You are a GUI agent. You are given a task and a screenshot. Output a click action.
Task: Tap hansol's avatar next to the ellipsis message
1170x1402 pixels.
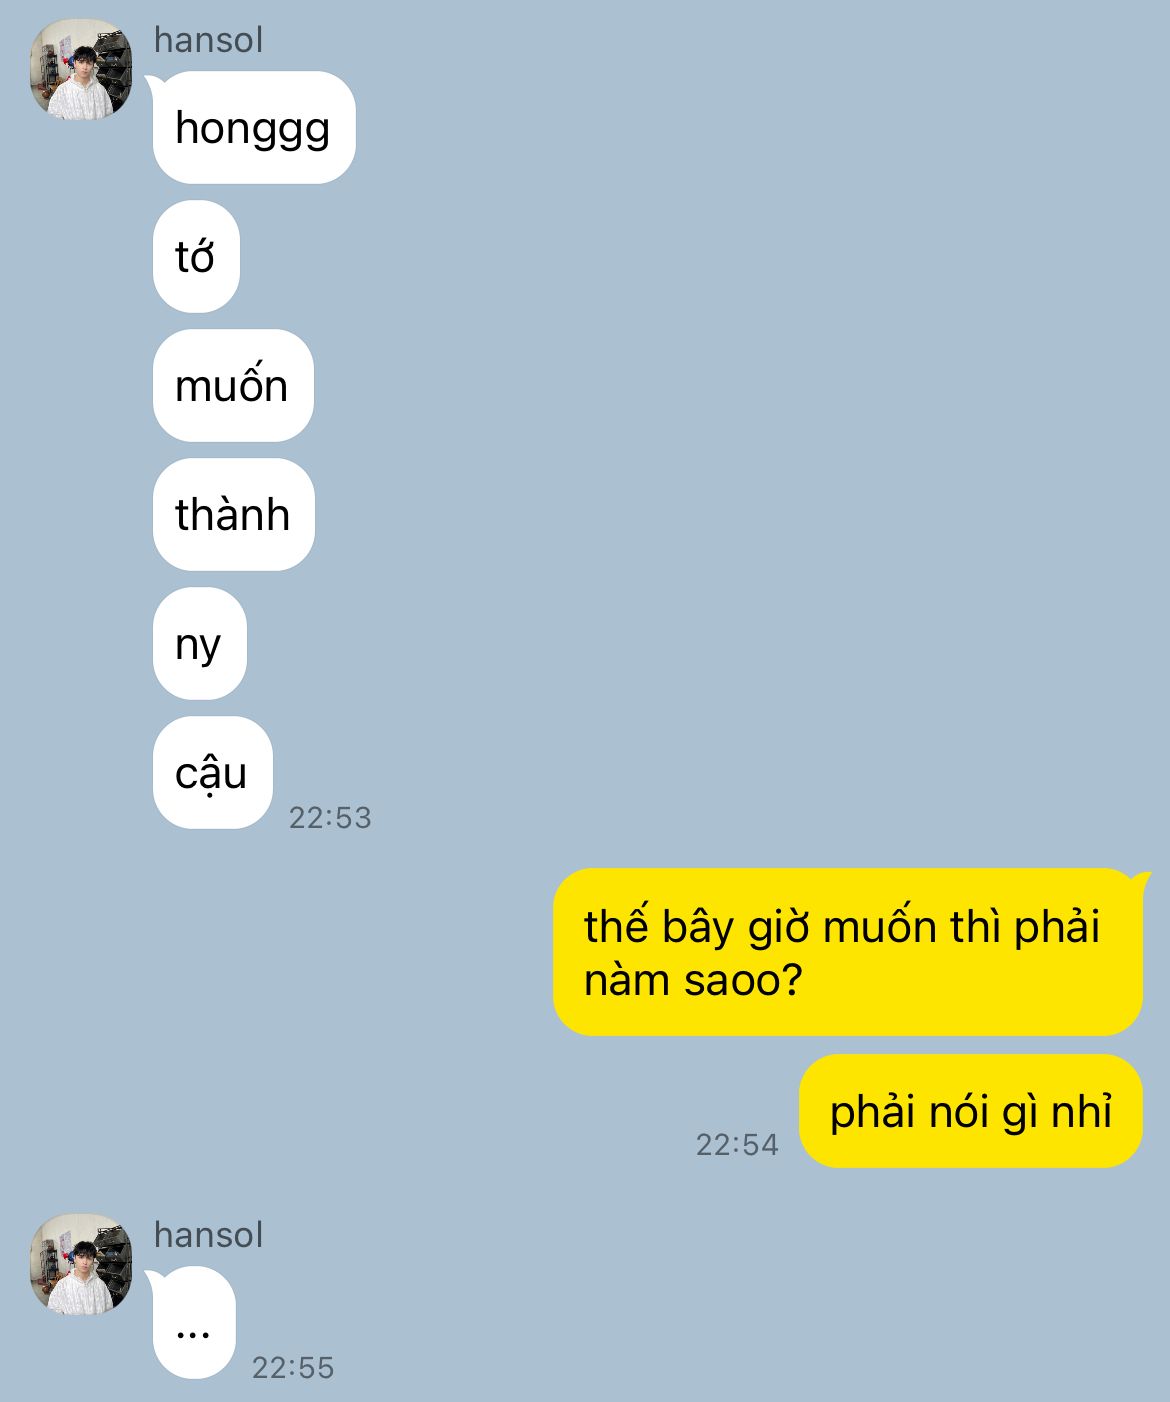point(81,1264)
